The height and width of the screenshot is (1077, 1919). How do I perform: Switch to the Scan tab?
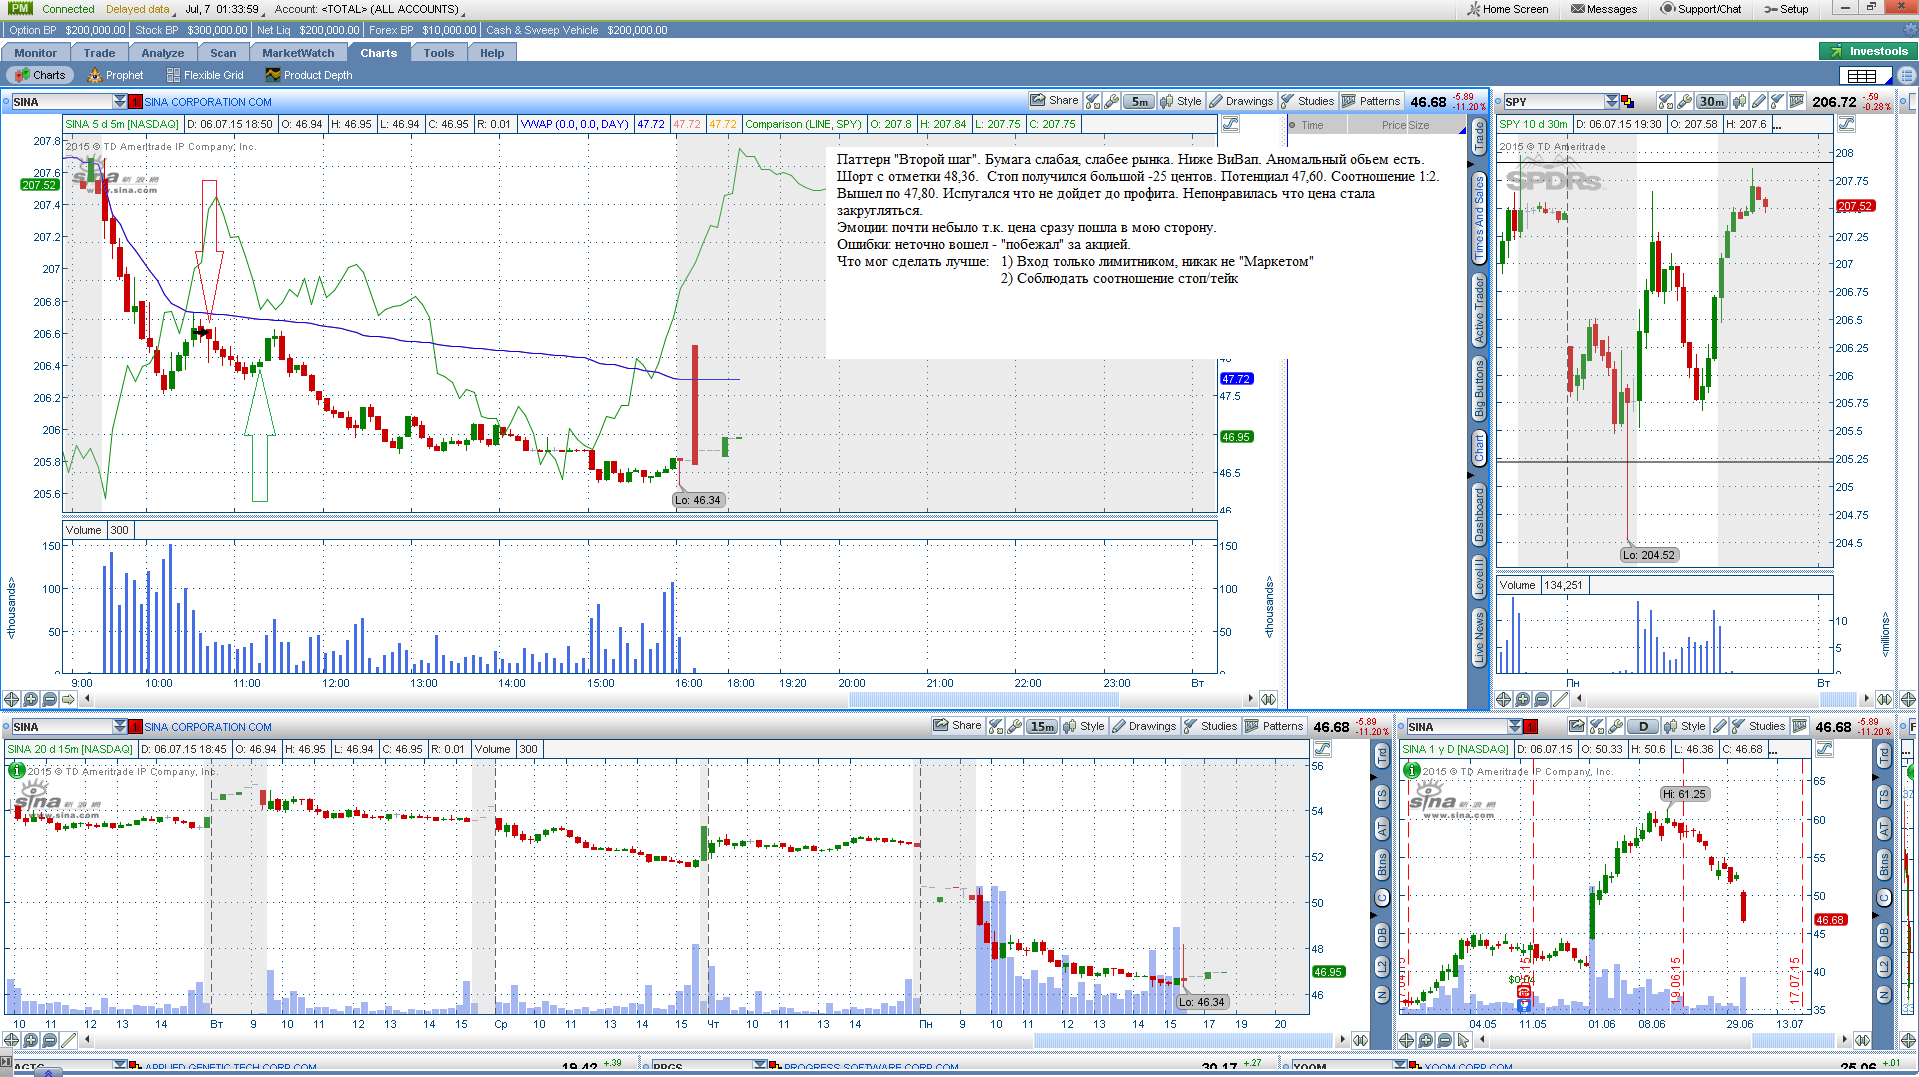(x=223, y=53)
